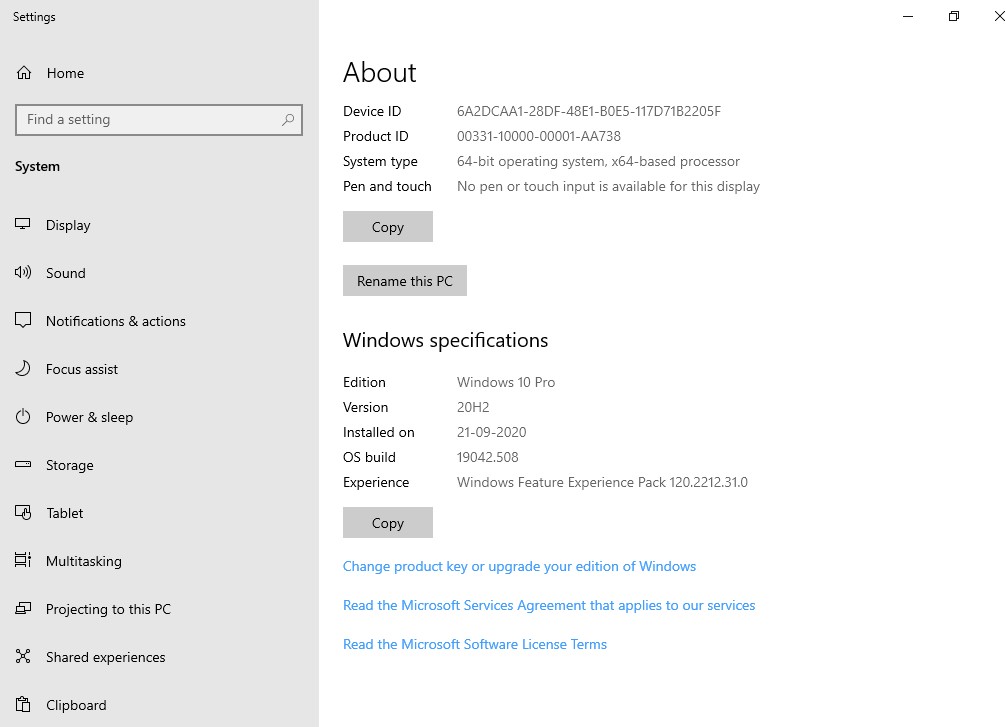Click the About page heading
The width and height of the screenshot is (1006, 727).
(379, 72)
